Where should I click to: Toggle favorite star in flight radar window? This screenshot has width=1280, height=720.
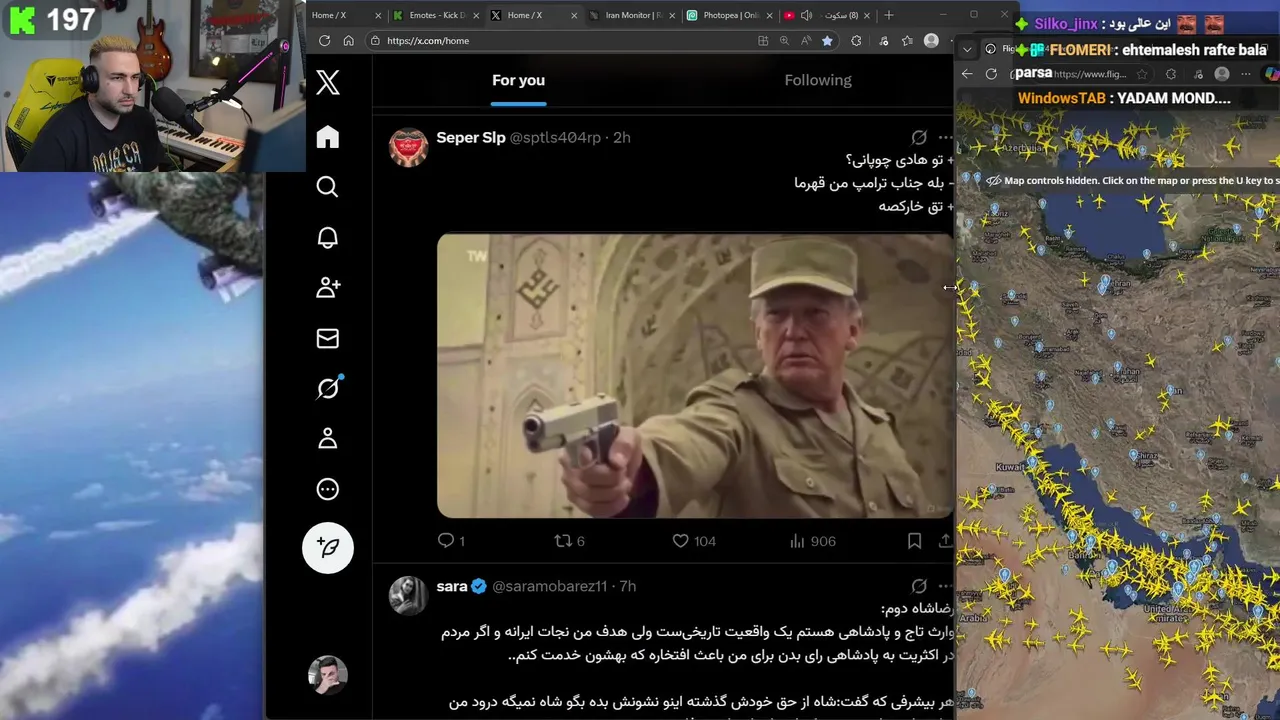tap(1142, 74)
